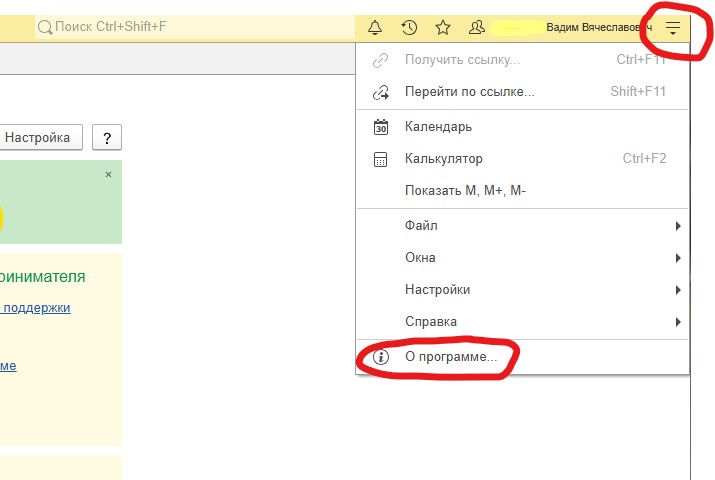Expand the Окна submenu arrow
Viewport: 715px width, 480px height.
pyautogui.click(x=678, y=258)
